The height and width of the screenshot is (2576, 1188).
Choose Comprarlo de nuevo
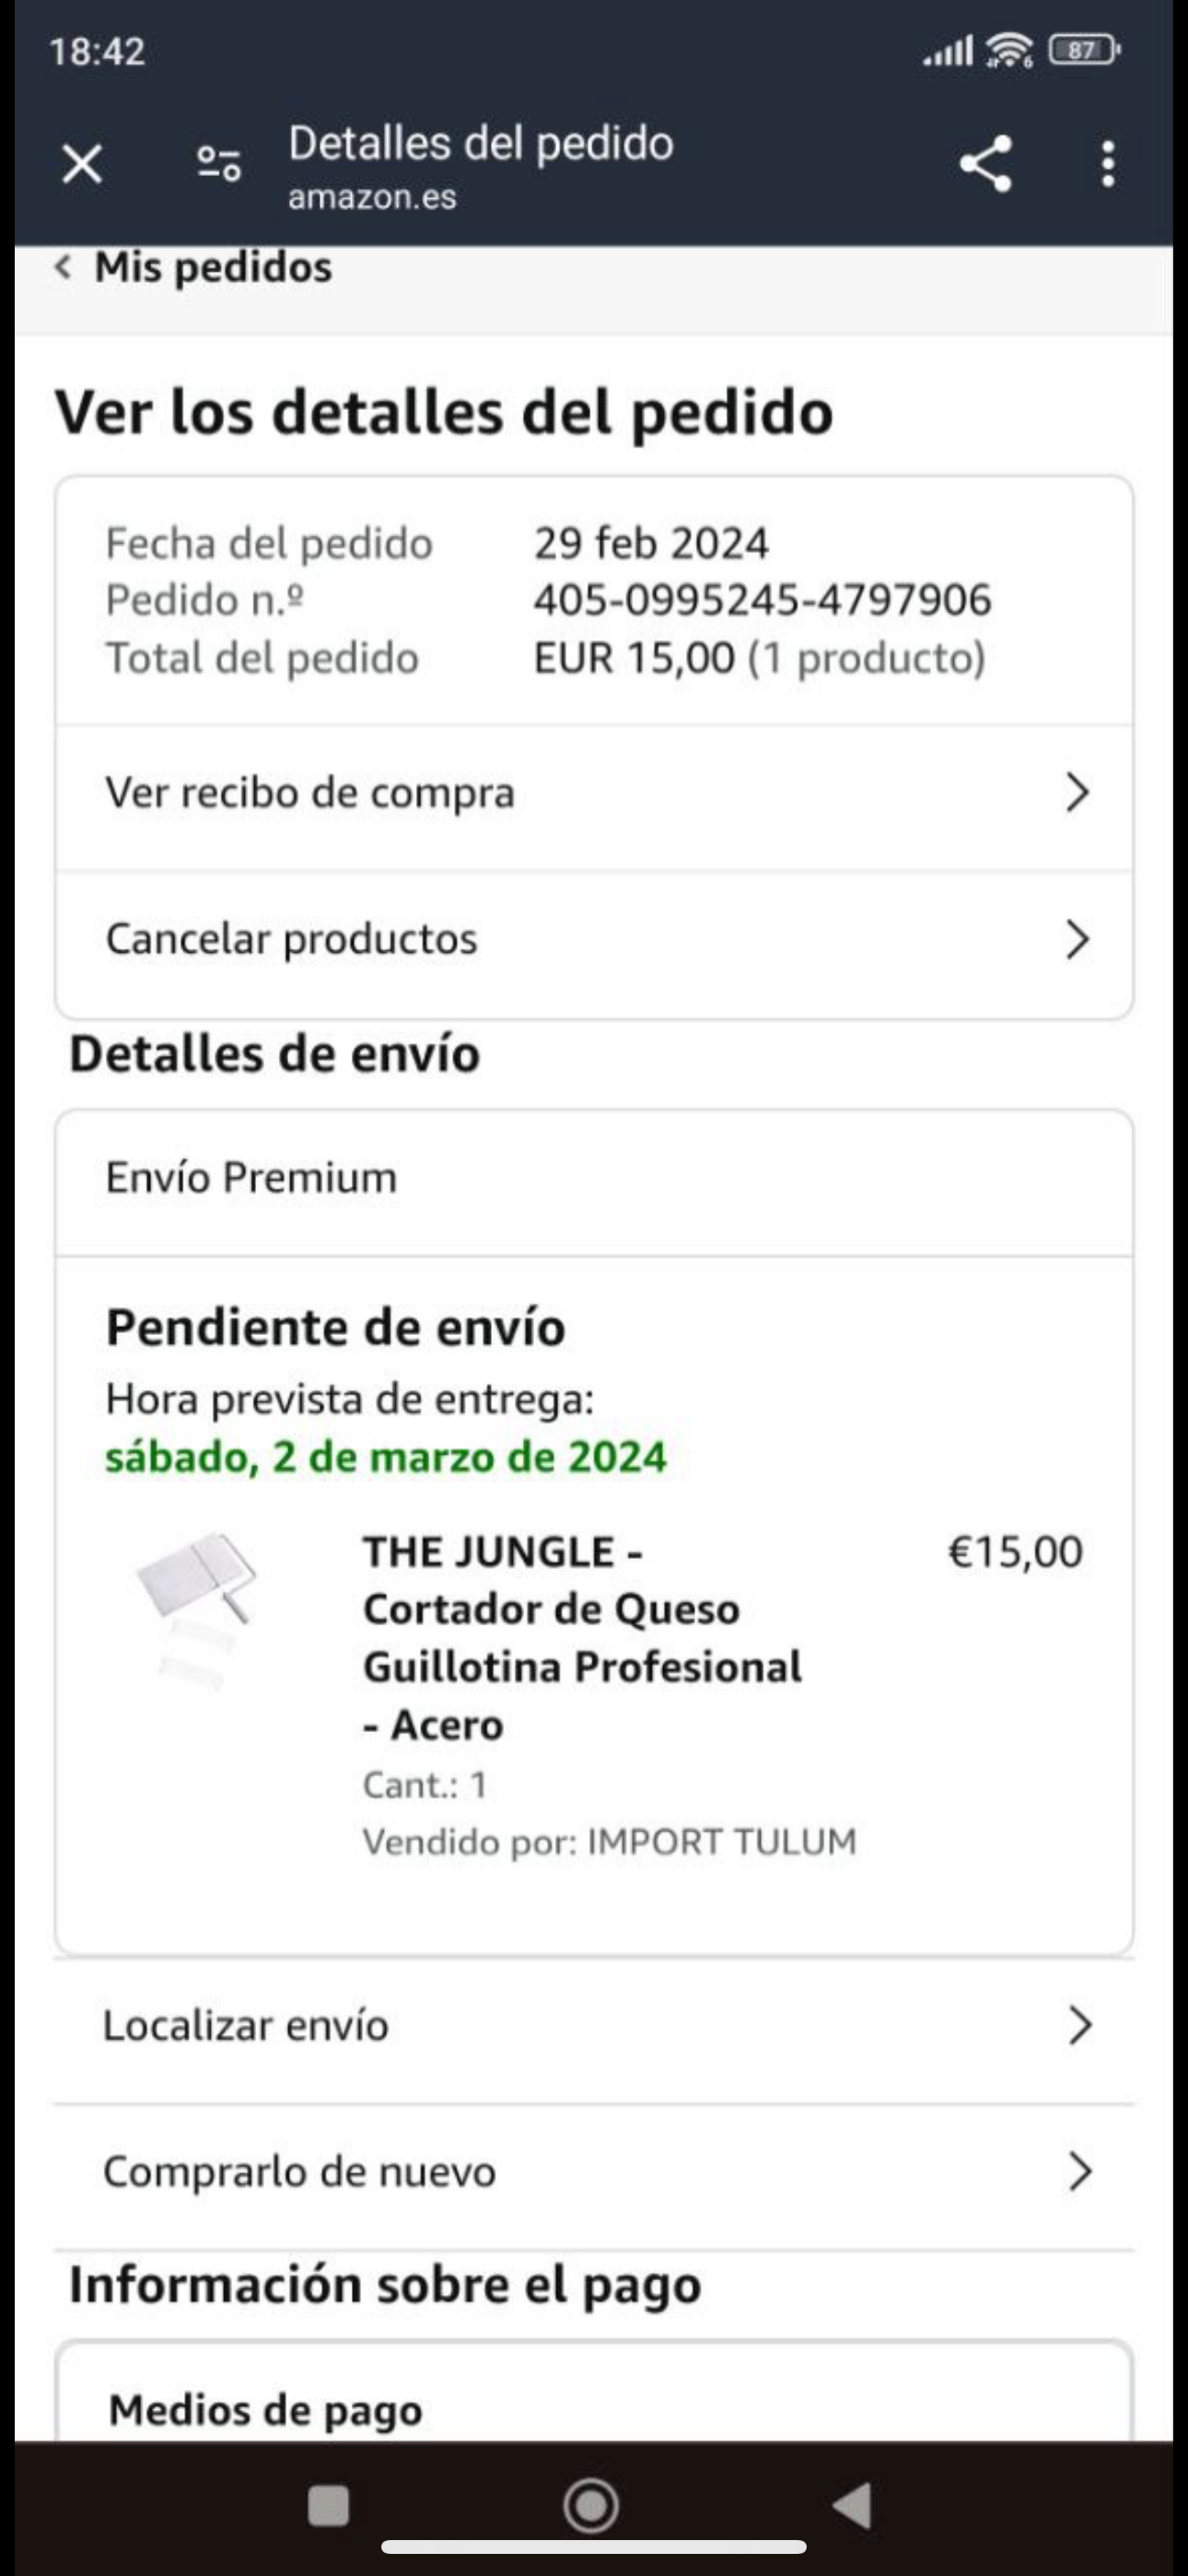300,2172
